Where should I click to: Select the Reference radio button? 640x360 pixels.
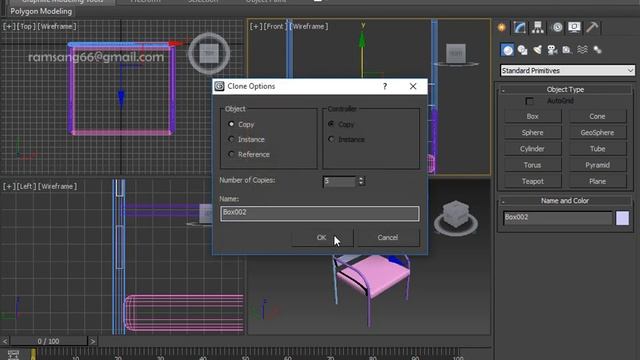[x=231, y=154]
